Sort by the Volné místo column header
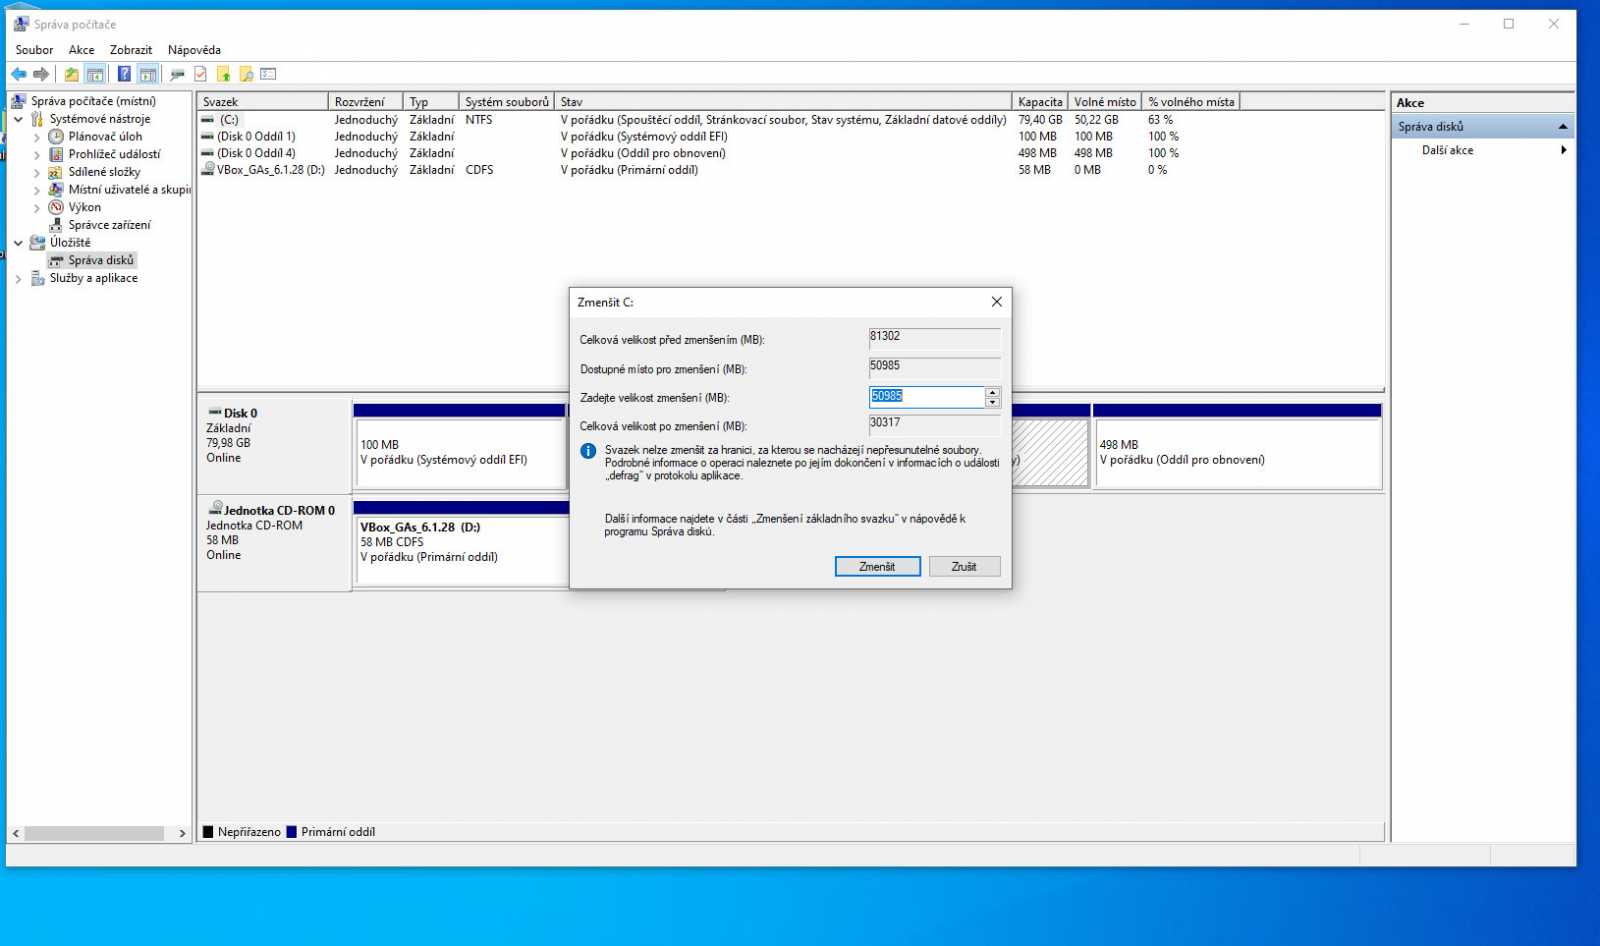Viewport: 1600px width, 946px height. point(1104,102)
